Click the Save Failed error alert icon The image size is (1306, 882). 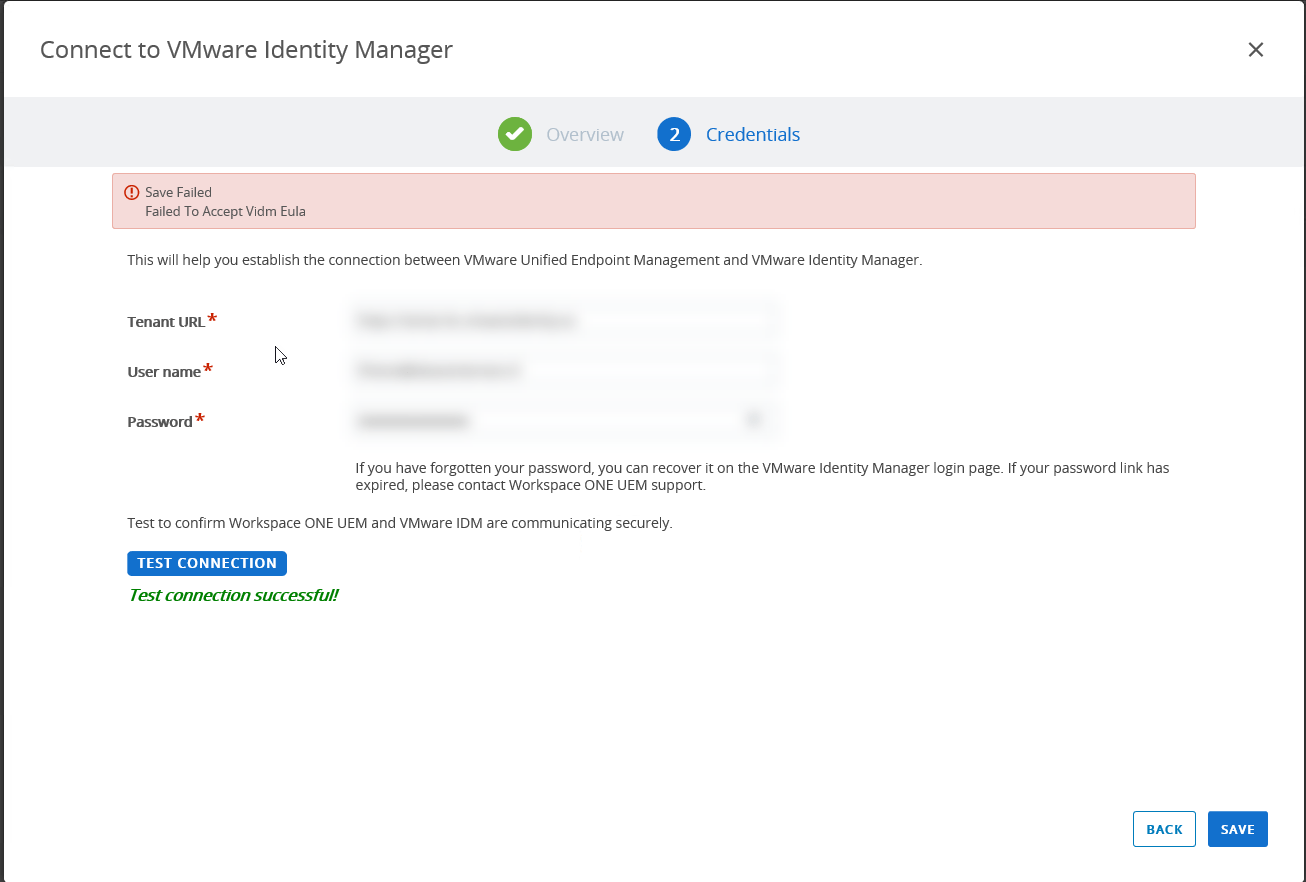click(132, 192)
